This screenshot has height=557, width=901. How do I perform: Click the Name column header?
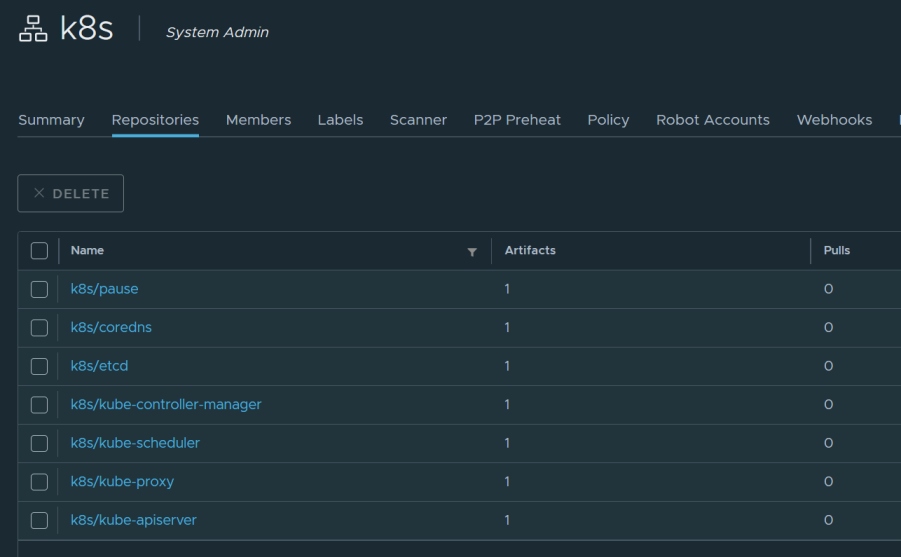coord(87,250)
